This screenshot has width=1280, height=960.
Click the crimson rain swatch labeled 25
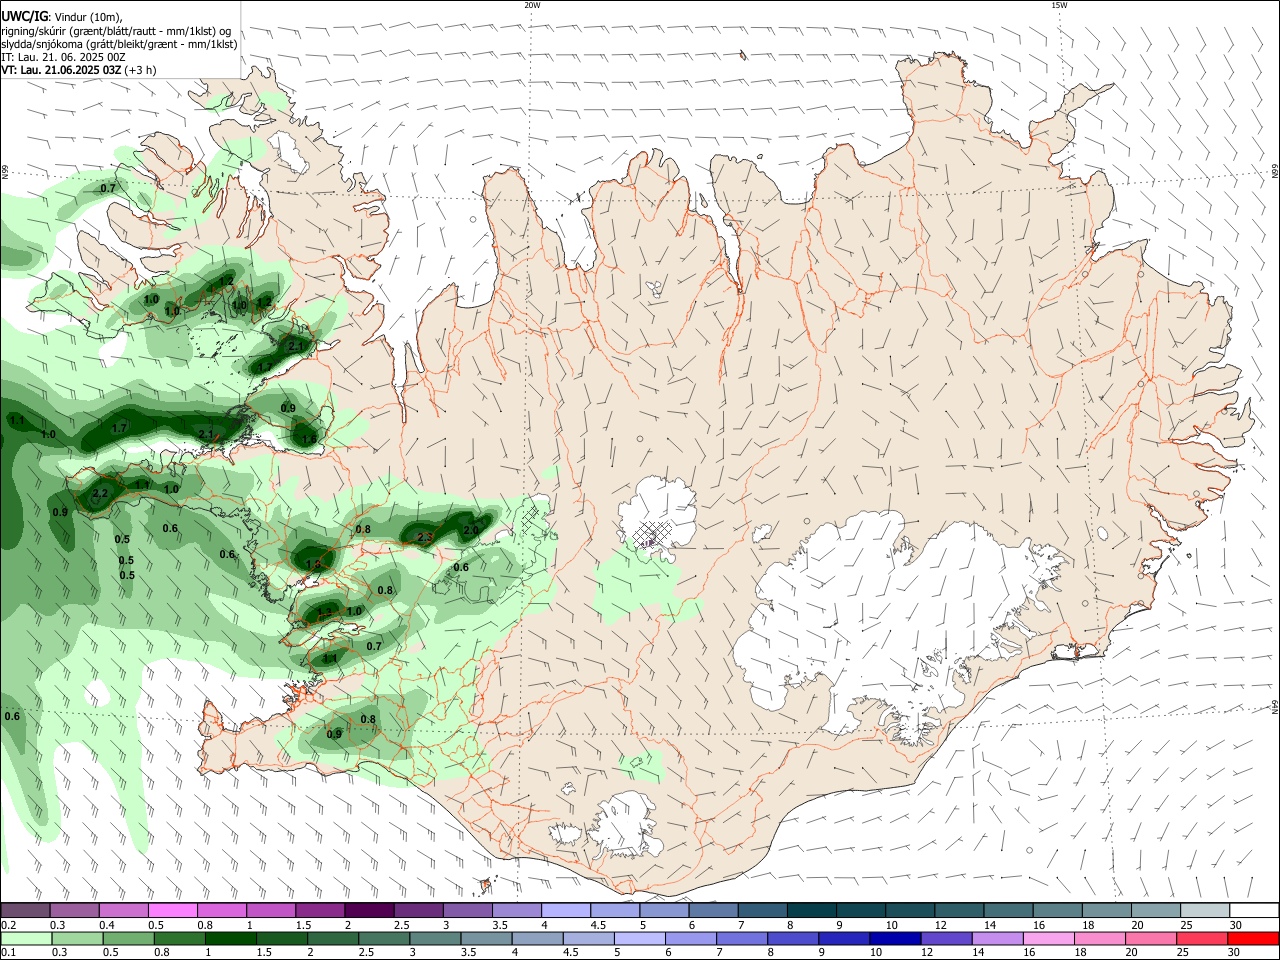[1202, 939]
